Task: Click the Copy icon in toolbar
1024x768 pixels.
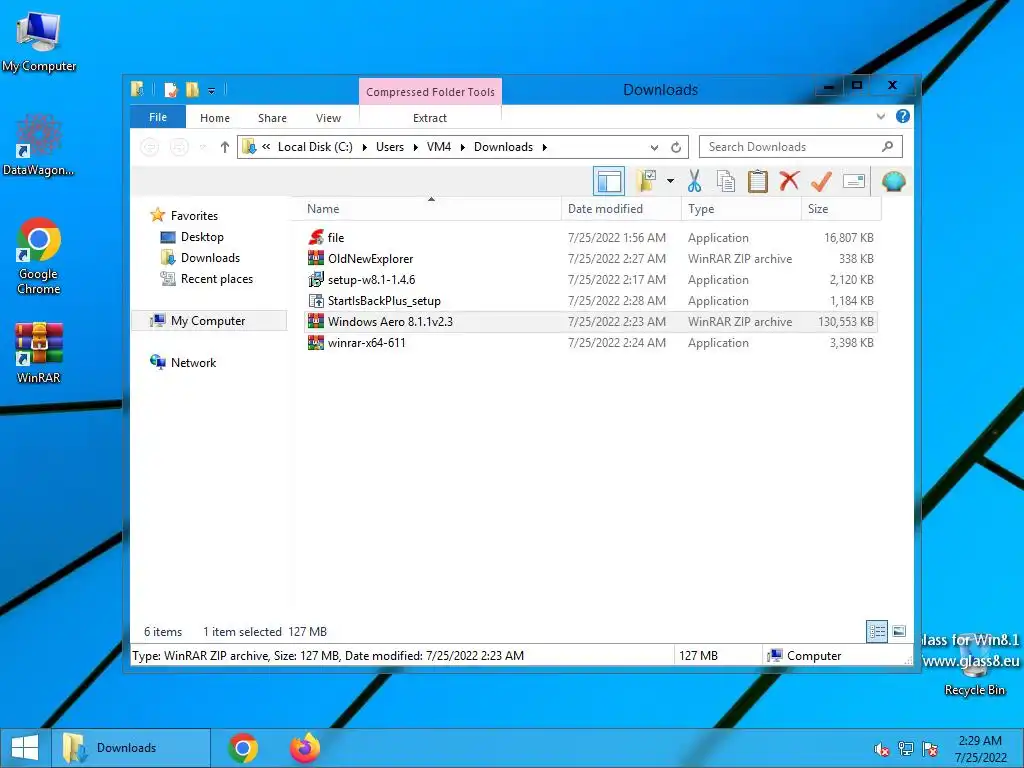Action: 726,181
